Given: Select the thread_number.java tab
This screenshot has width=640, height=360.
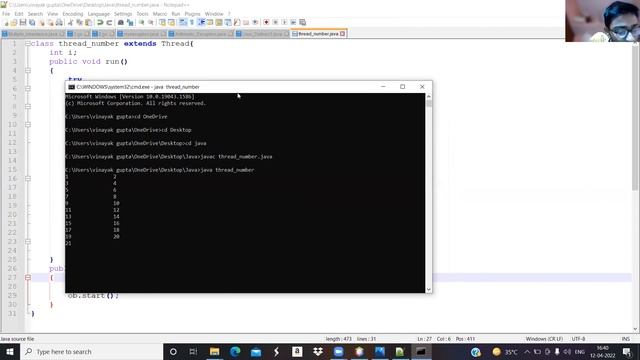Looking at the screenshot, I should click(319, 34).
